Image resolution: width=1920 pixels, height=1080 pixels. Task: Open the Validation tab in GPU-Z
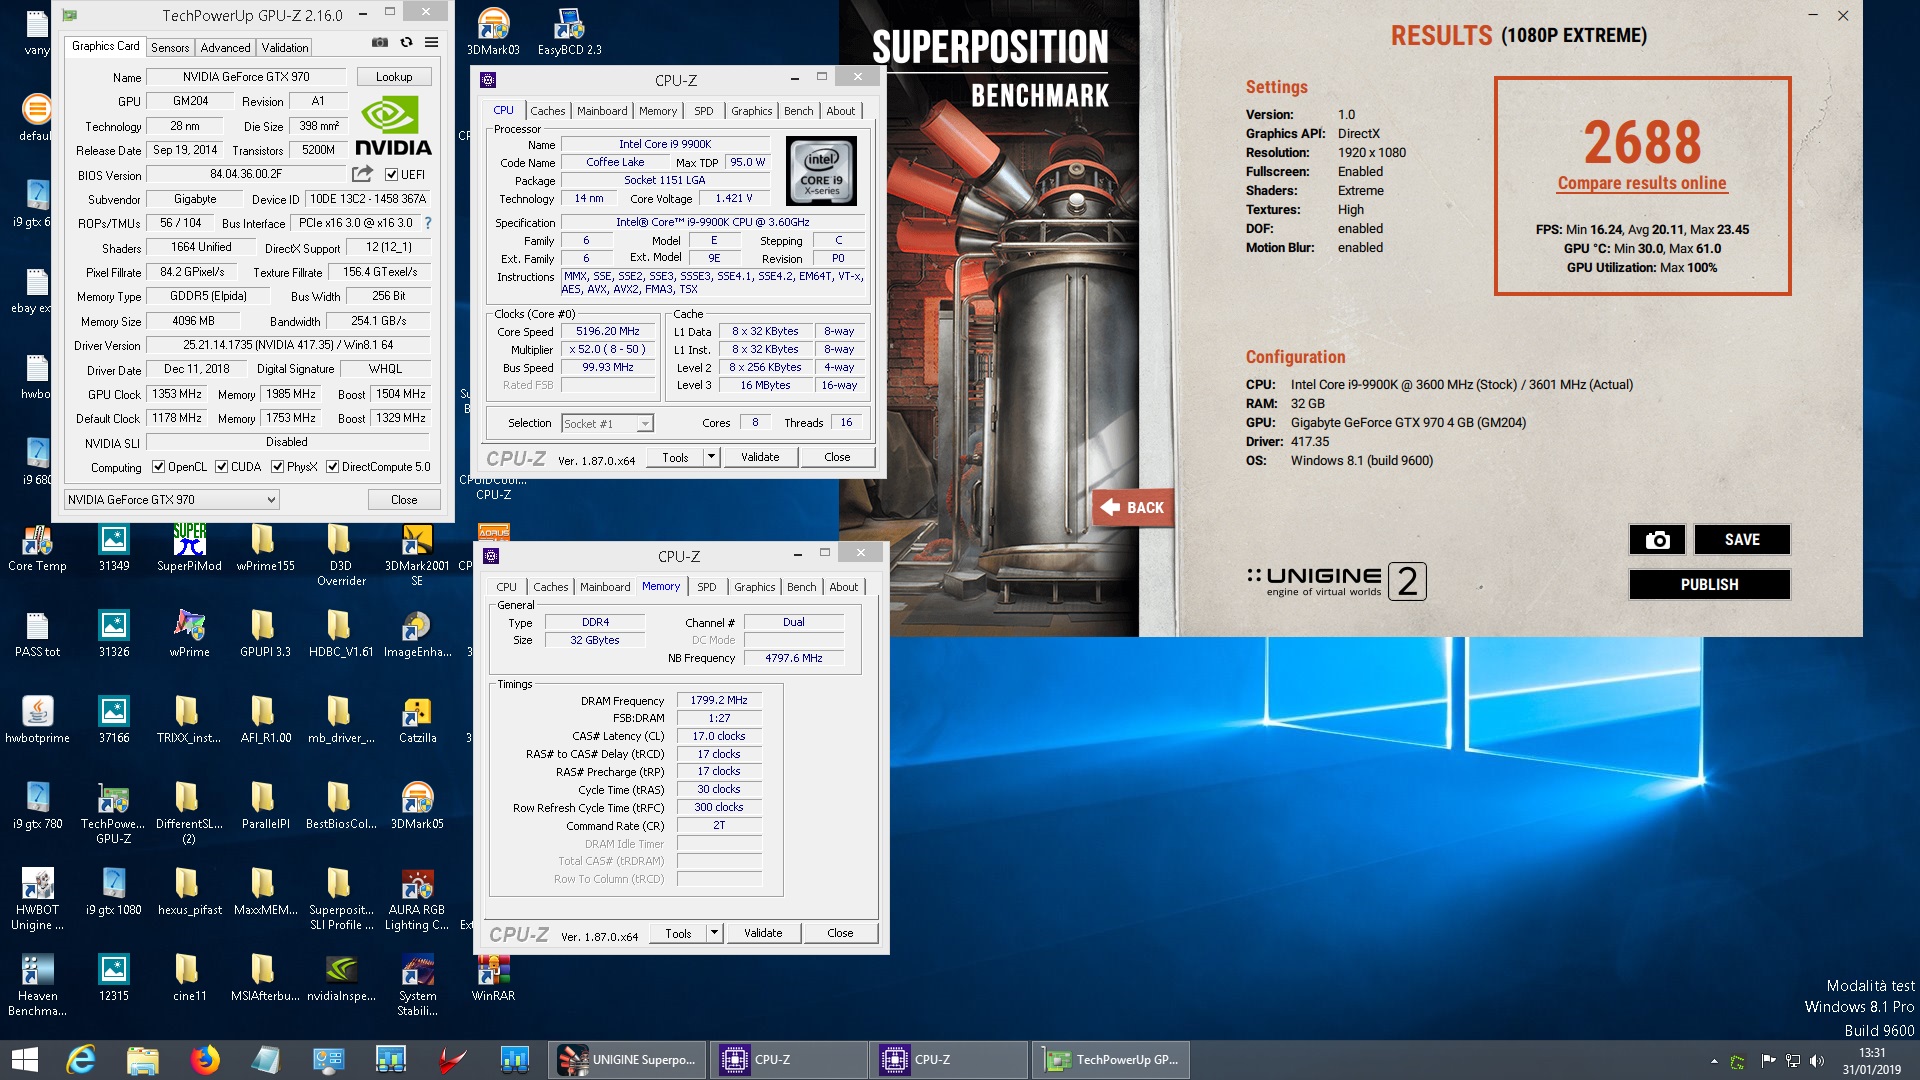[285, 47]
